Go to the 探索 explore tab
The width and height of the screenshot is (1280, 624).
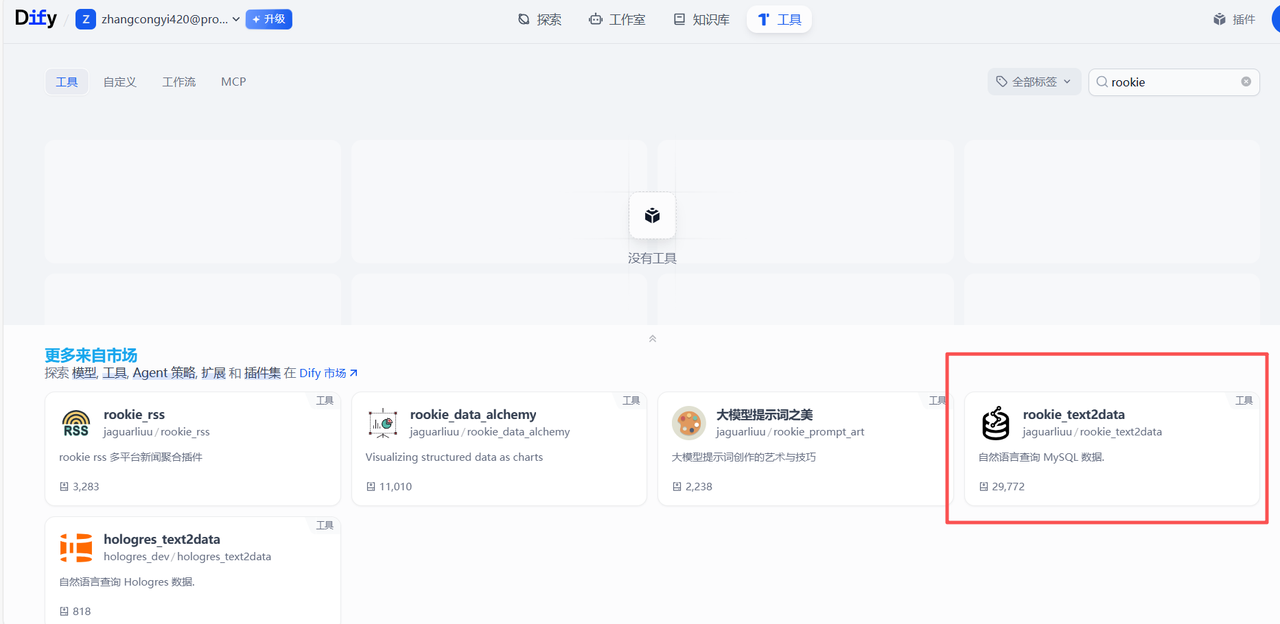click(540, 19)
